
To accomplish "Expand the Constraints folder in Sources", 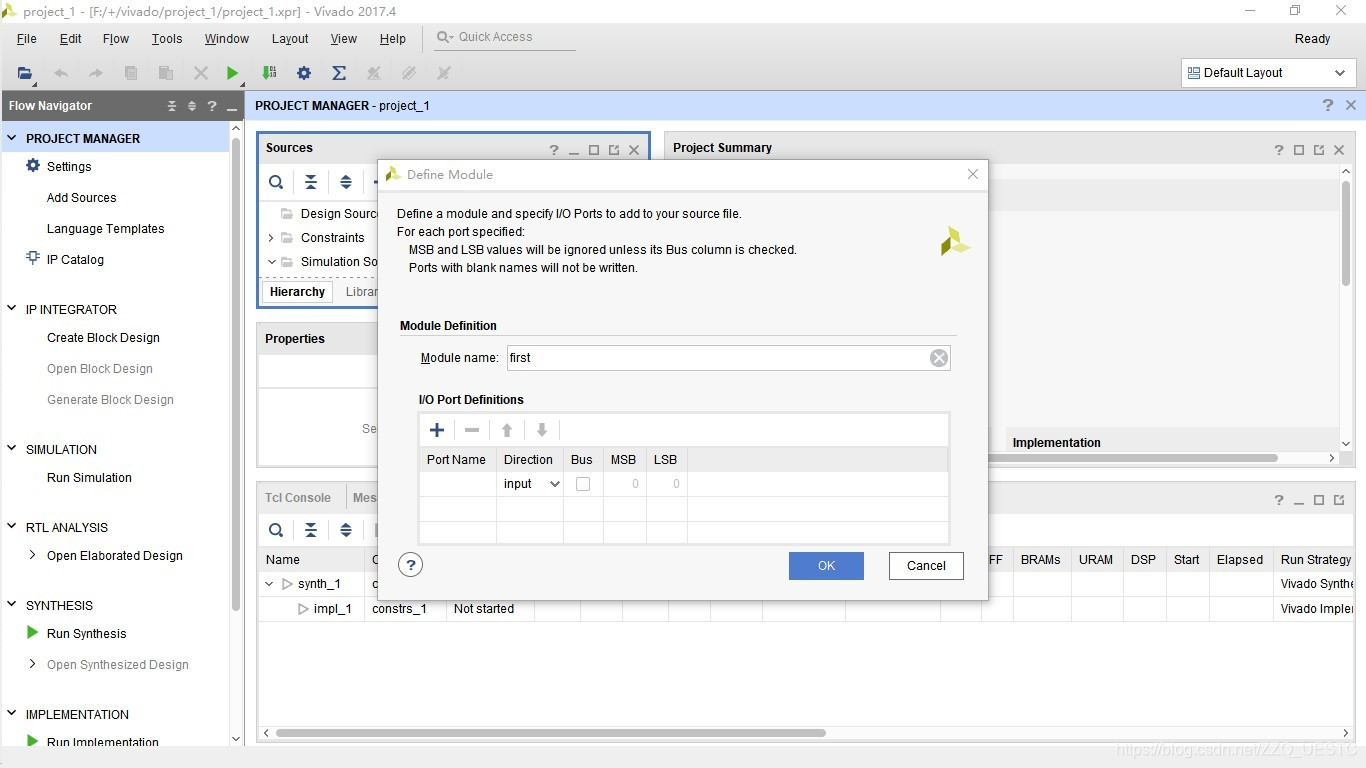I will click(271, 238).
